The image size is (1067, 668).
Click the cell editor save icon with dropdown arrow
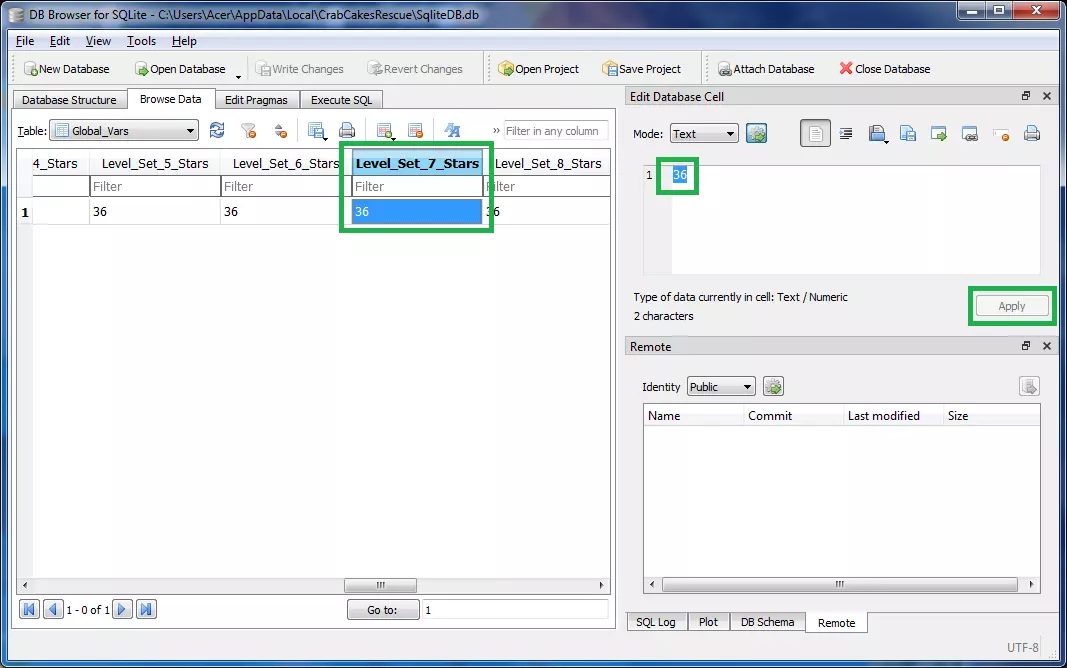878,133
